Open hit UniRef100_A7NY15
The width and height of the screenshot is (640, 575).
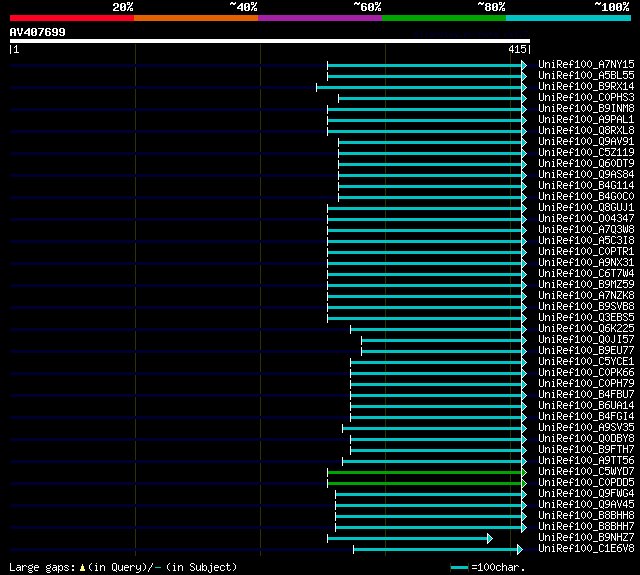pos(586,64)
